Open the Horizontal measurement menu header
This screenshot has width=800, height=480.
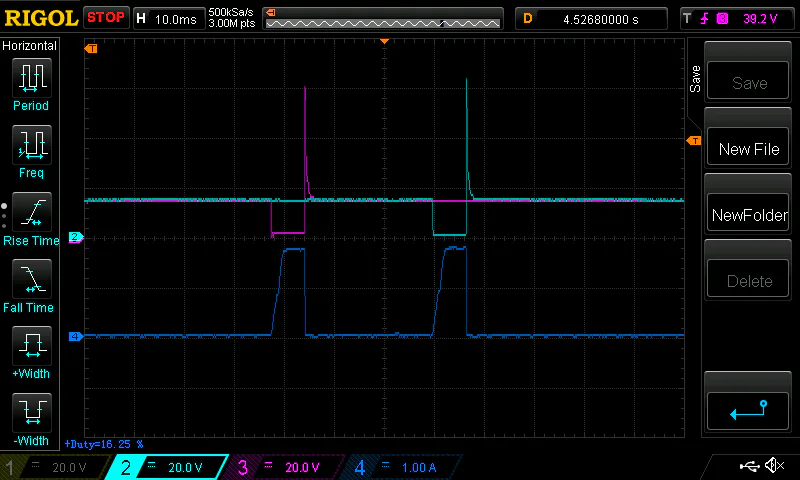point(30,46)
